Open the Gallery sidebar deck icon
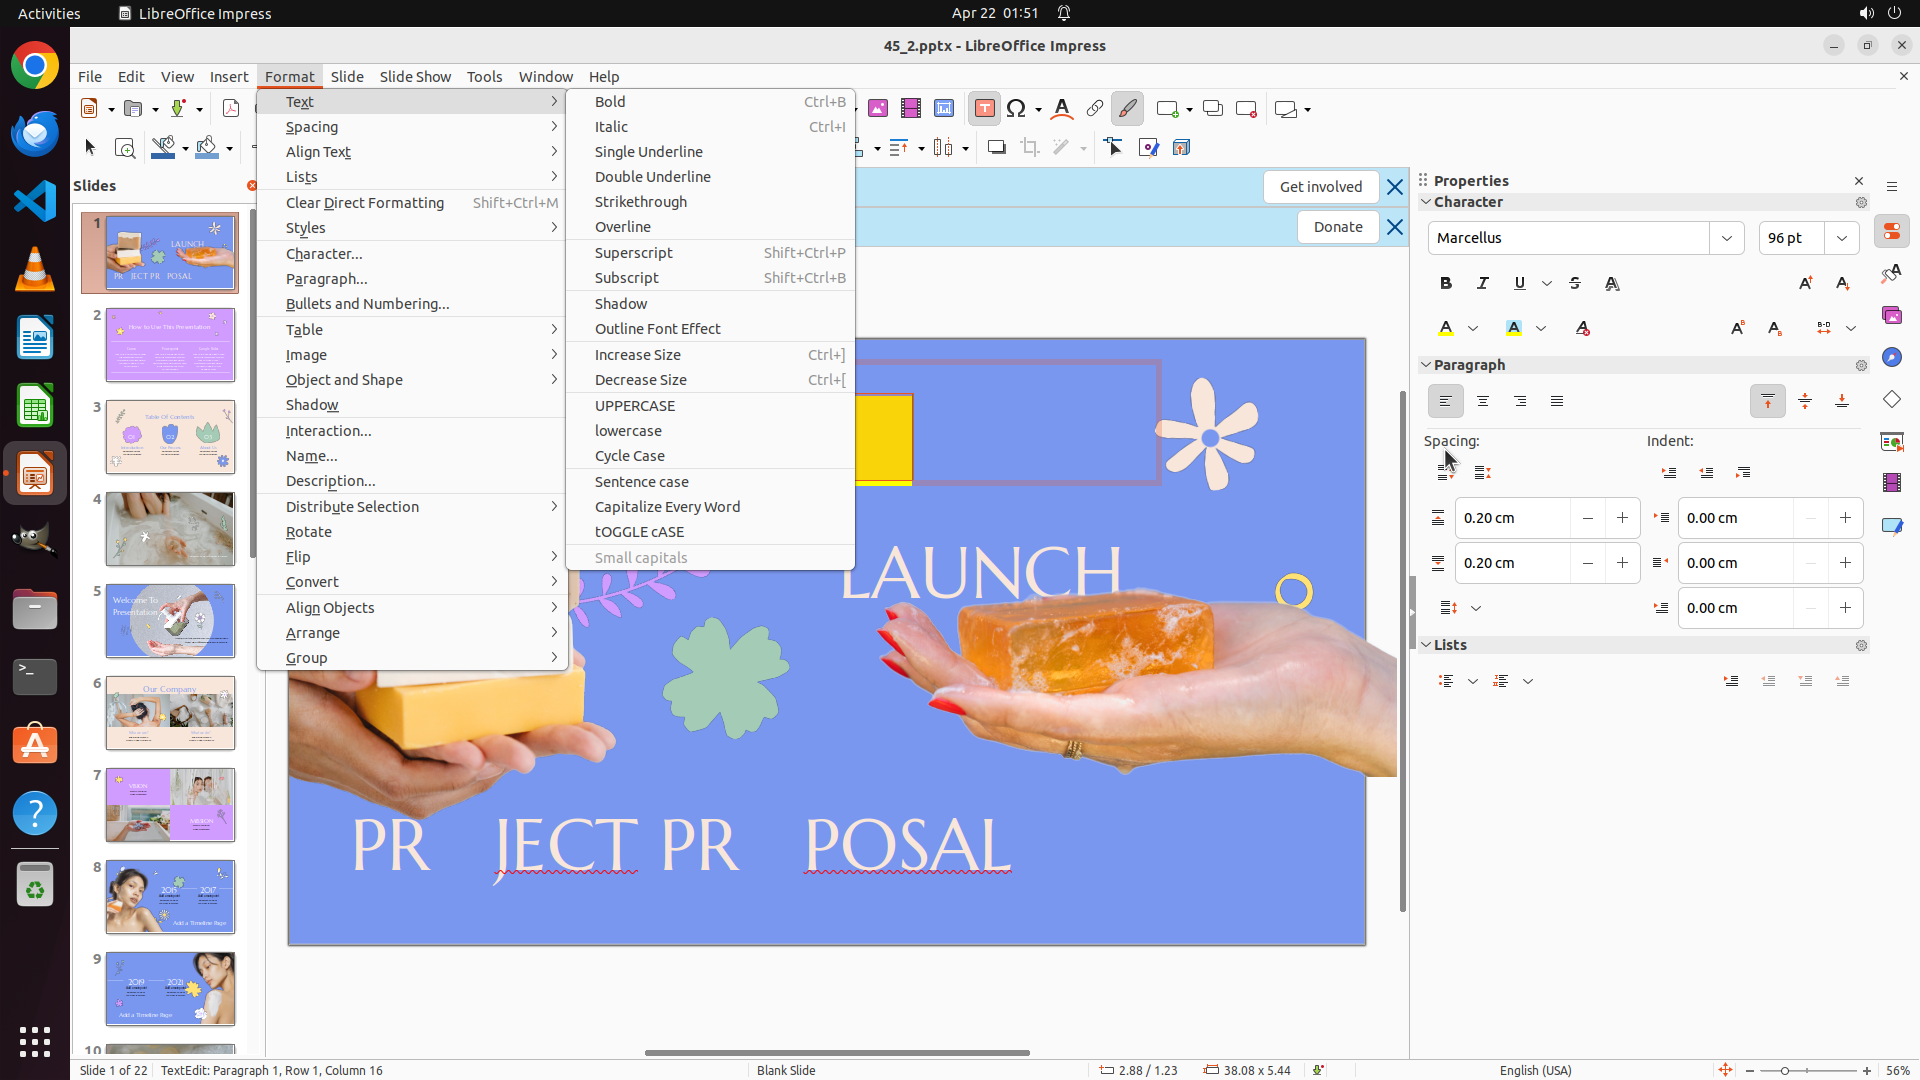This screenshot has height=1080, width=1920. coord(1892,315)
